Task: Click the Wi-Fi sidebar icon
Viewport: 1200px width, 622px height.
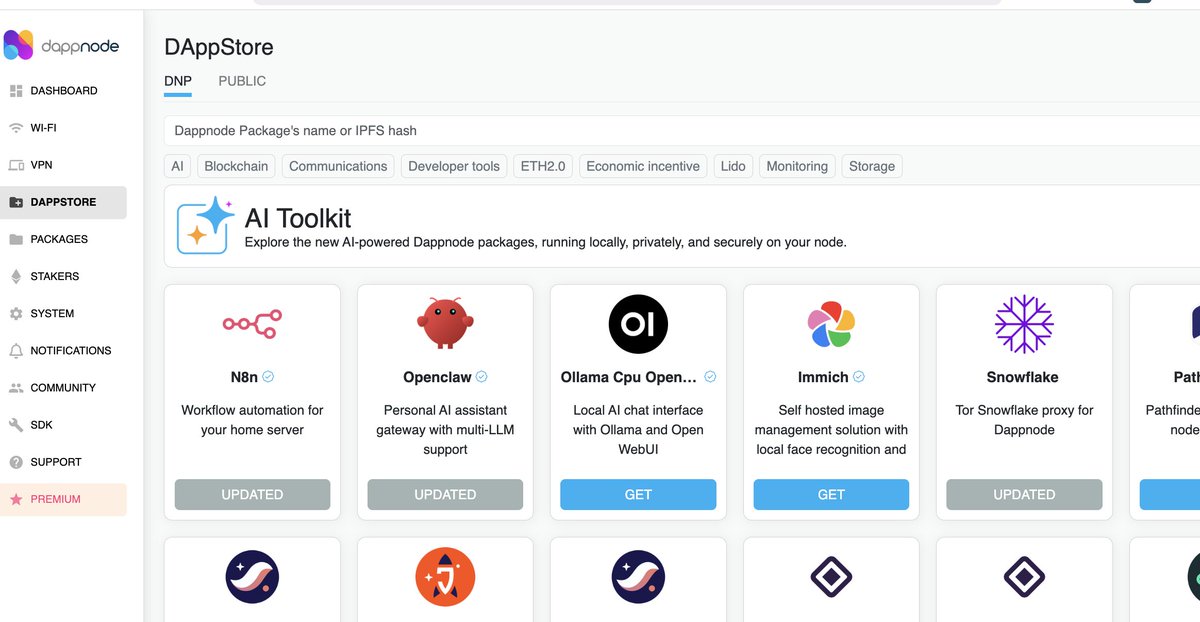Action: click(x=15, y=128)
